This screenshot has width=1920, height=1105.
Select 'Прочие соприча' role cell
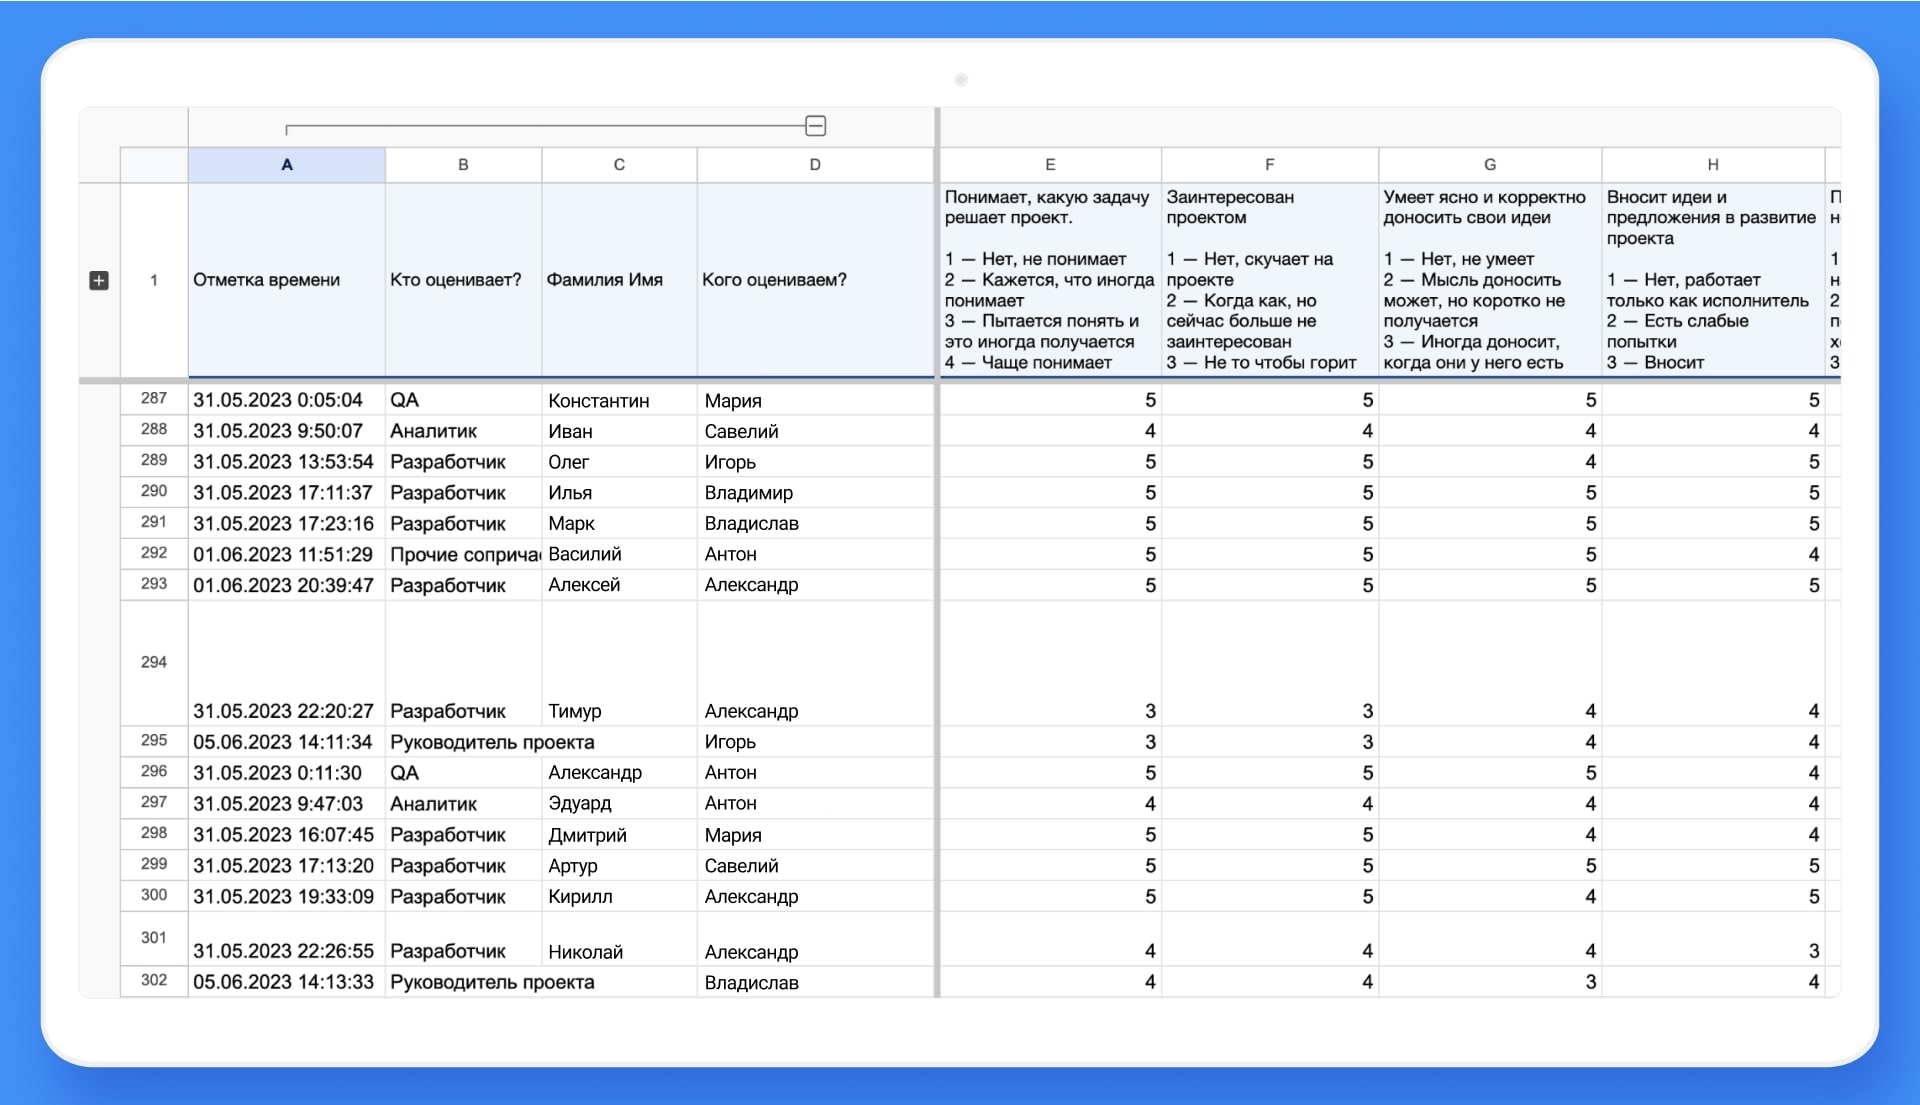[x=463, y=554]
